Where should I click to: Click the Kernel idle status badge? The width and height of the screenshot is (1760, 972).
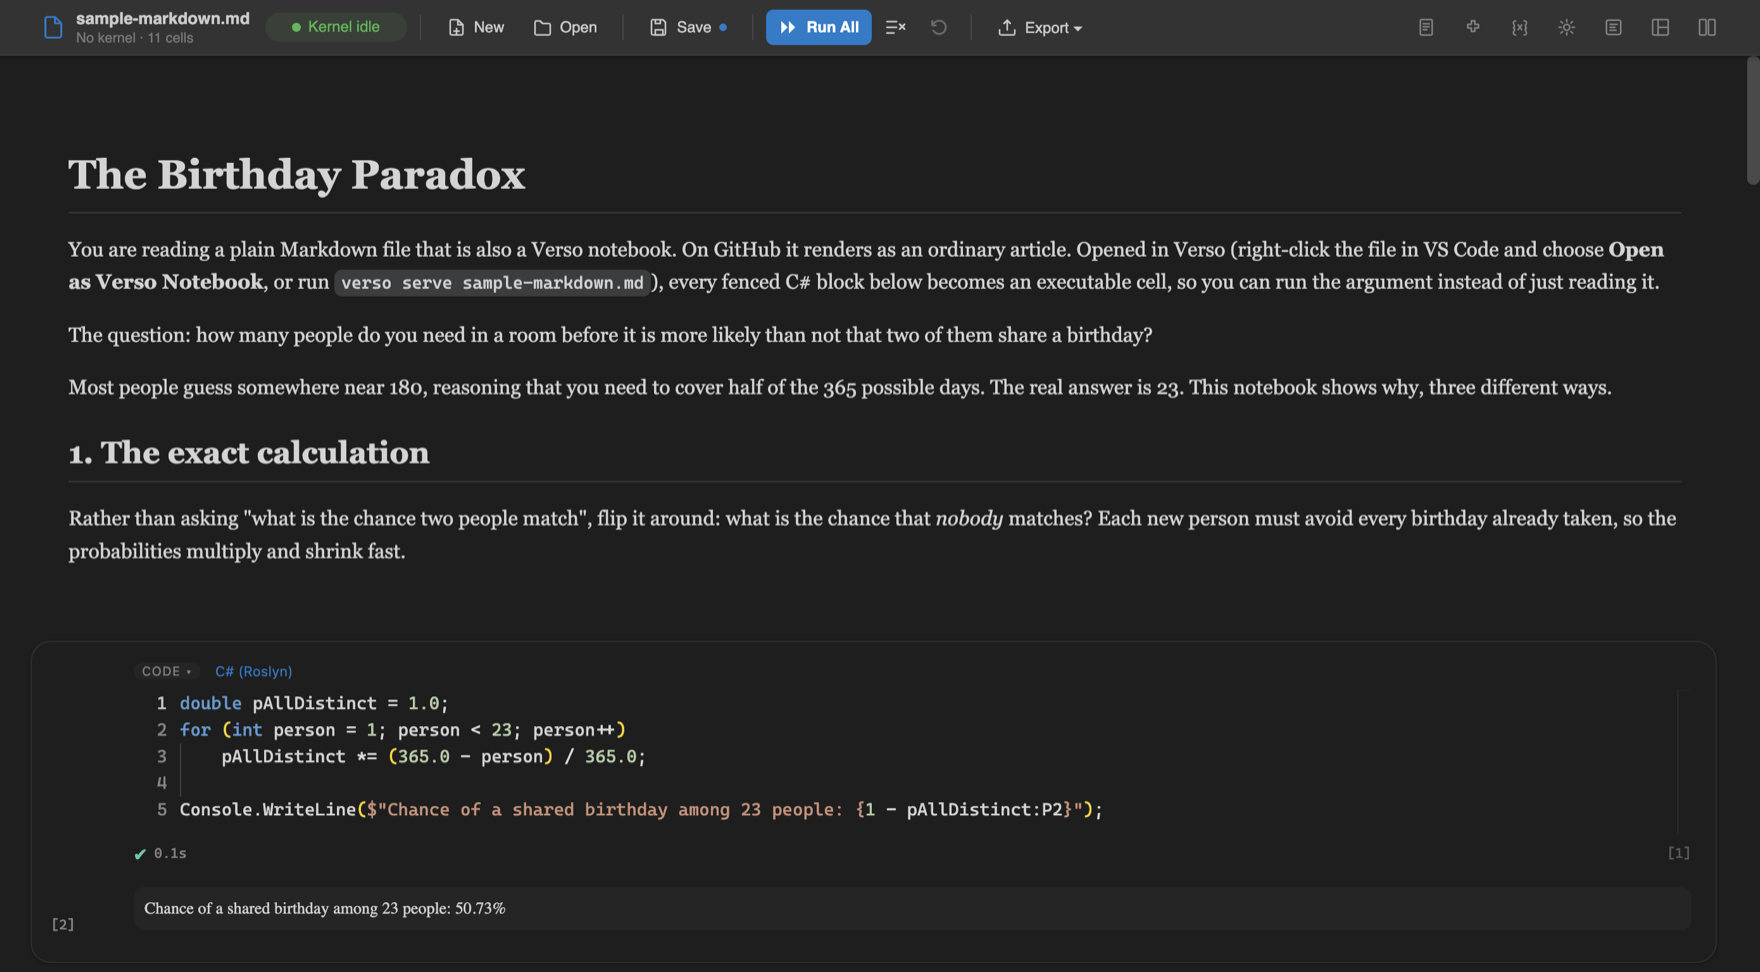pos(336,27)
